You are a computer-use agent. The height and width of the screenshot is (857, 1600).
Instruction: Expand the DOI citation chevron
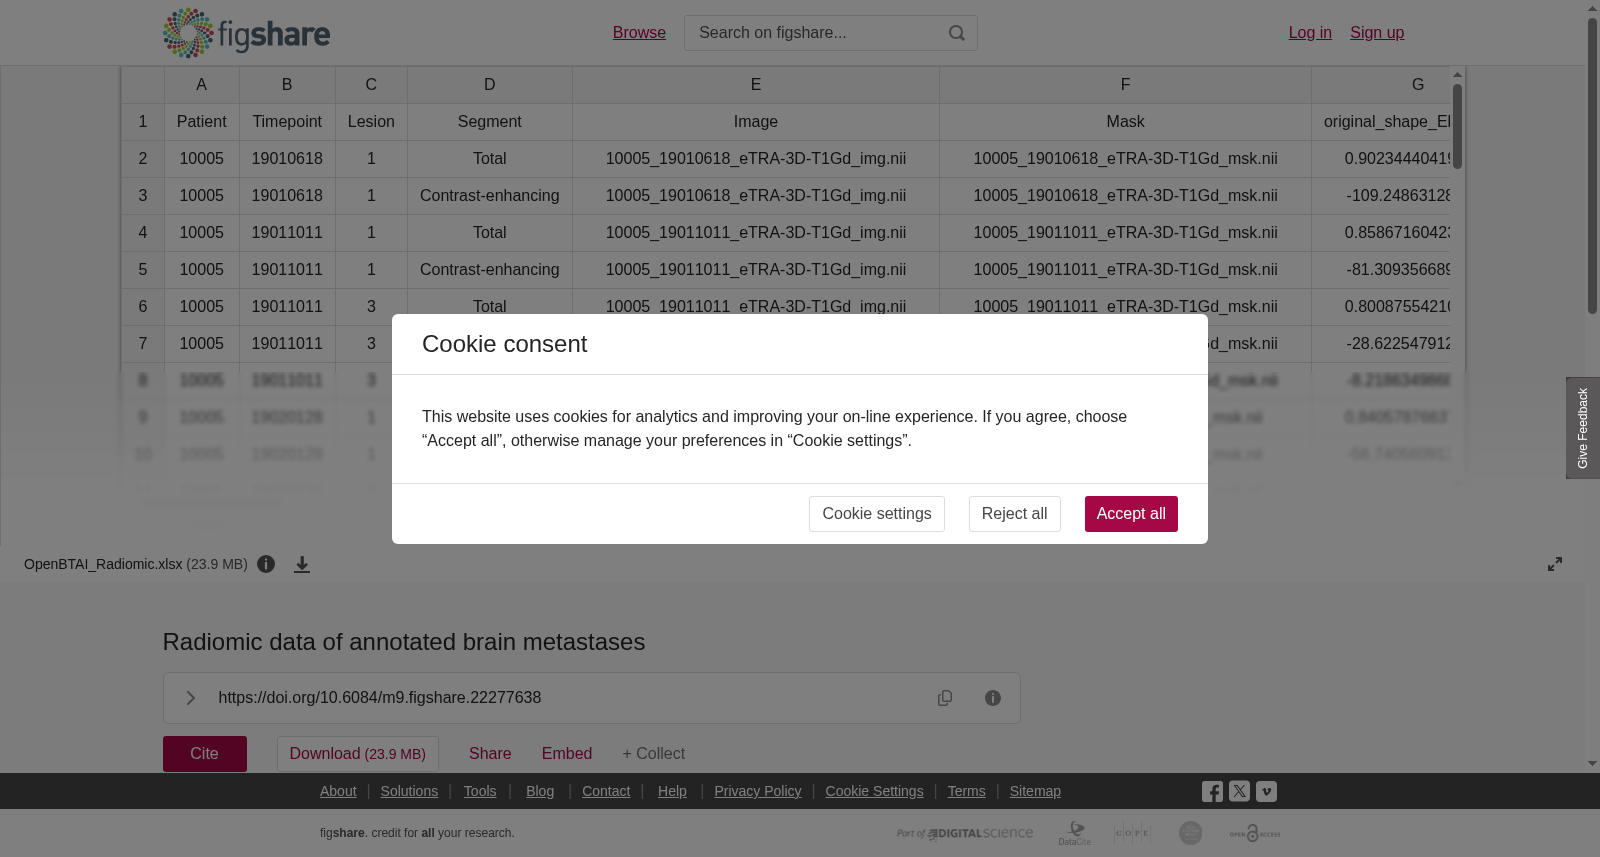(x=190, y=698)
